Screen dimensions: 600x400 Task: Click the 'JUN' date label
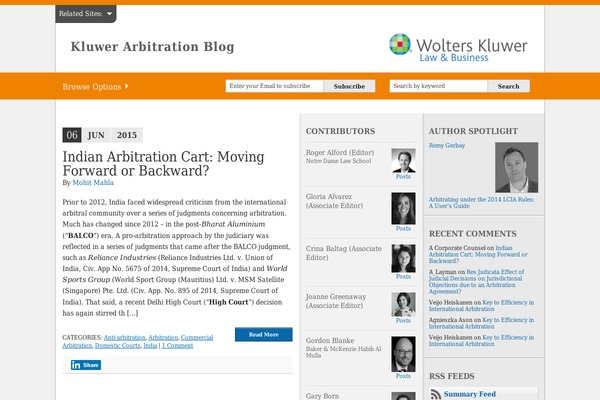96,135
